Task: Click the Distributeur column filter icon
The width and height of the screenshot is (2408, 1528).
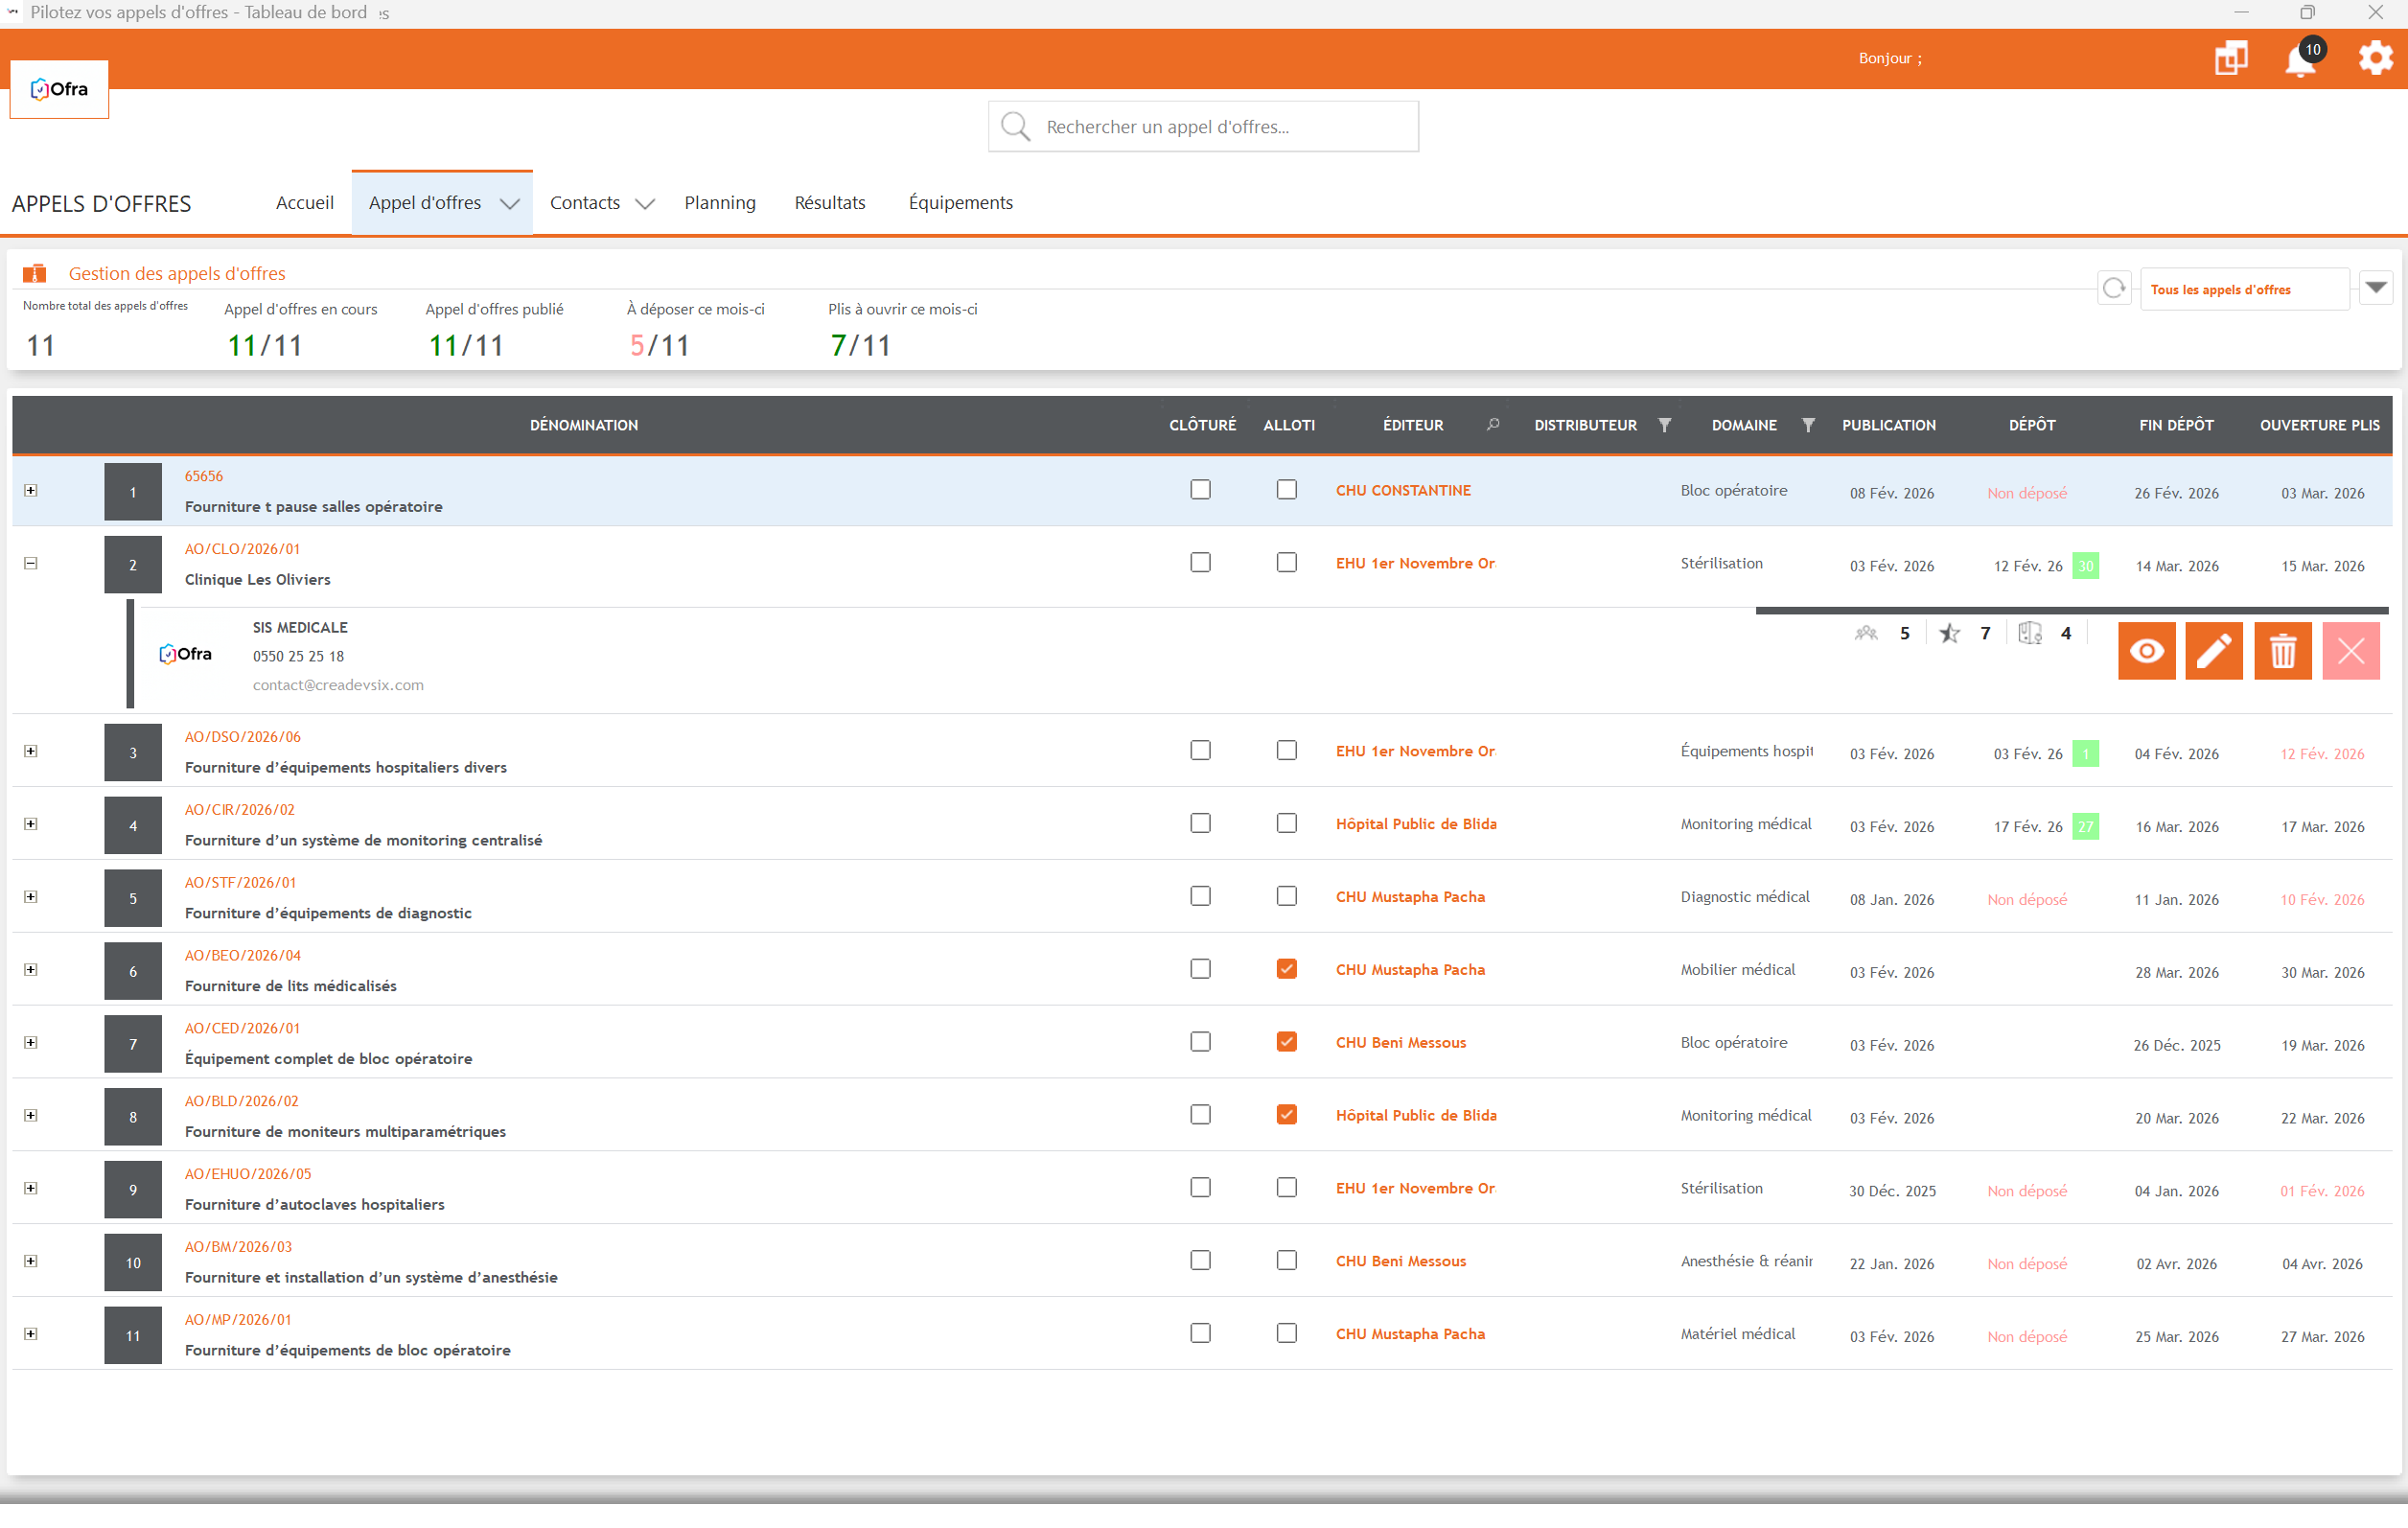Action: [x=1664, y=425]
